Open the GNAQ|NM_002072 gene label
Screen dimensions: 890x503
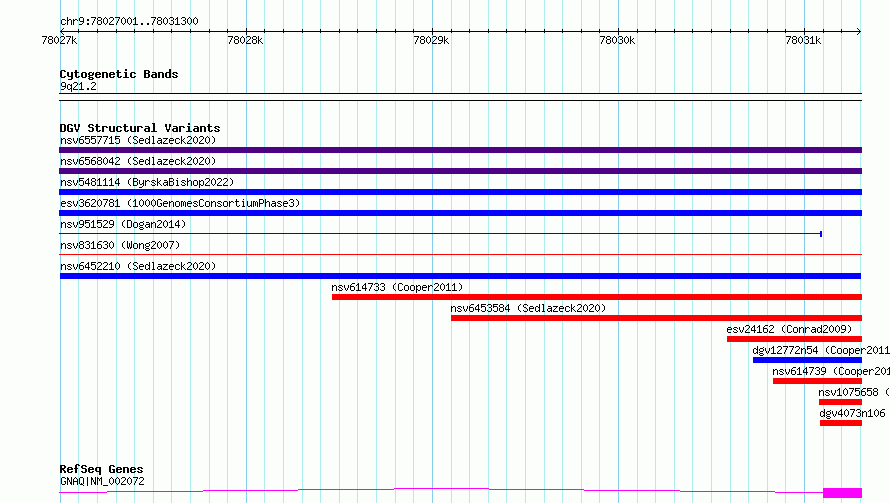[x=102, y=481]
